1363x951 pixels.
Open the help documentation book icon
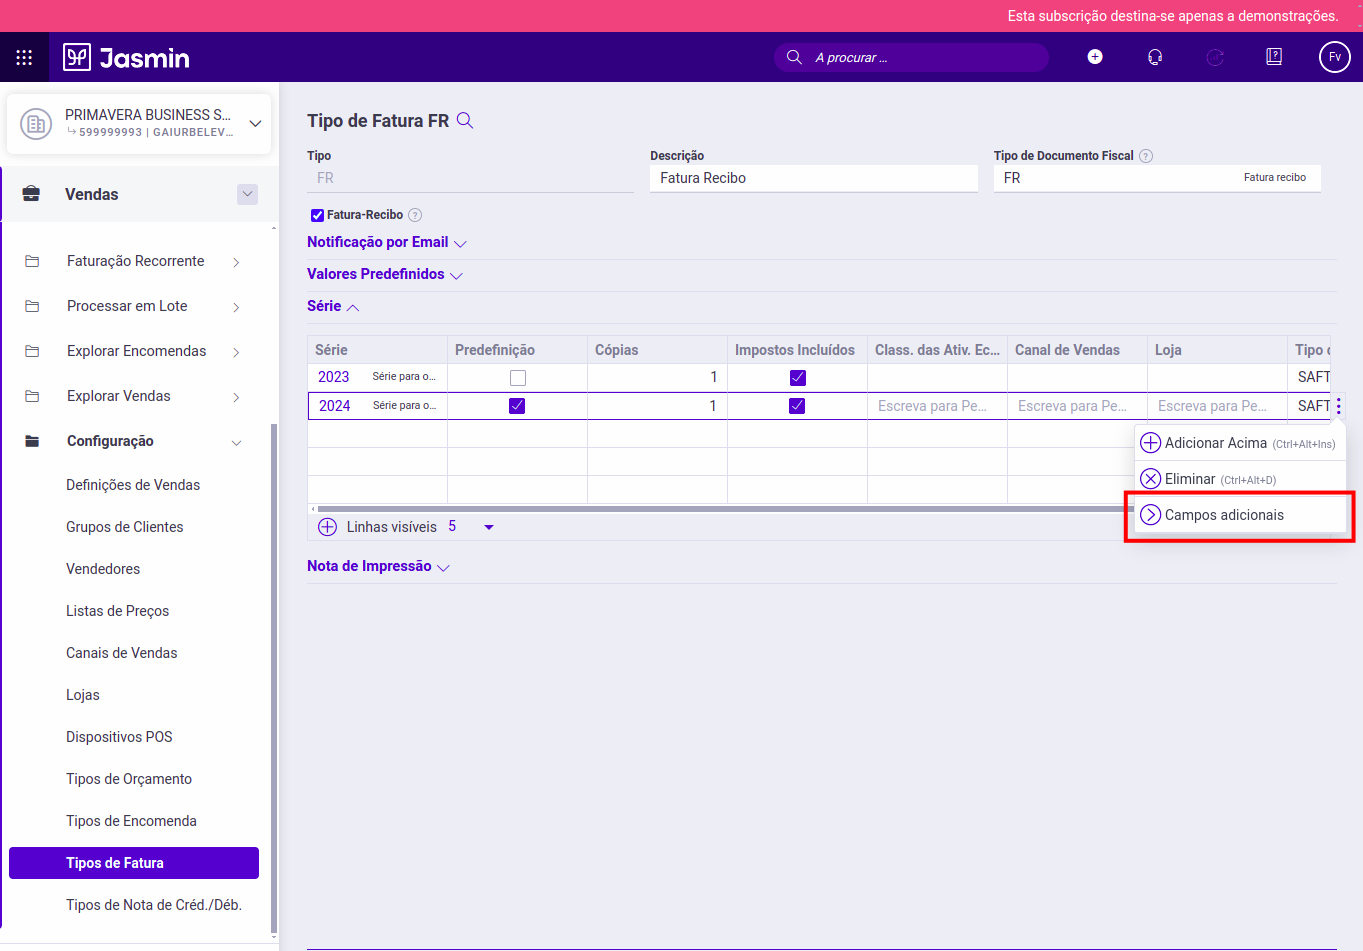tap(1273, 57)
